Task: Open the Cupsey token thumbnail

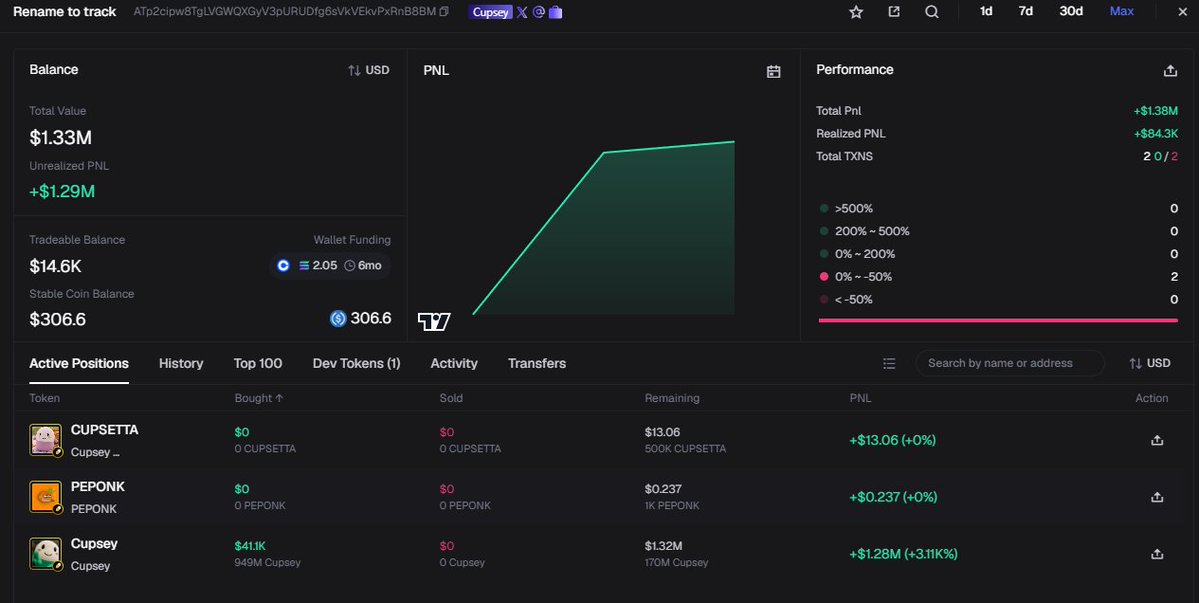Action: point(46,554)
